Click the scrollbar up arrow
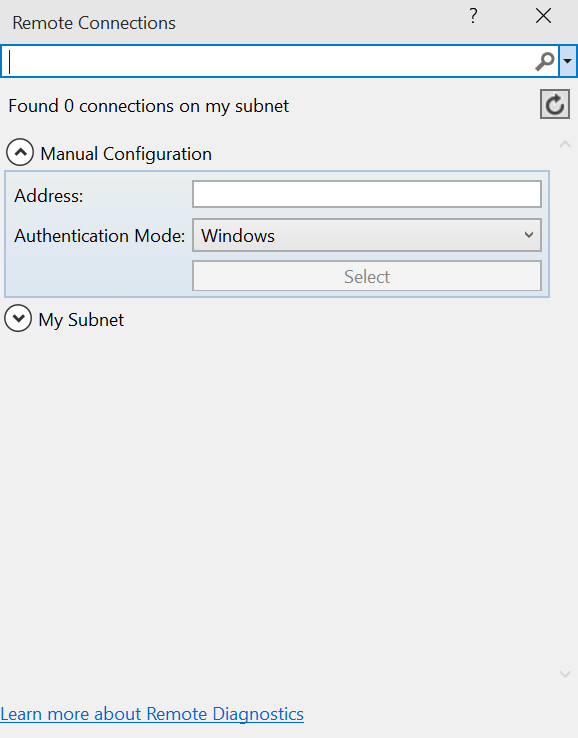 565,144
